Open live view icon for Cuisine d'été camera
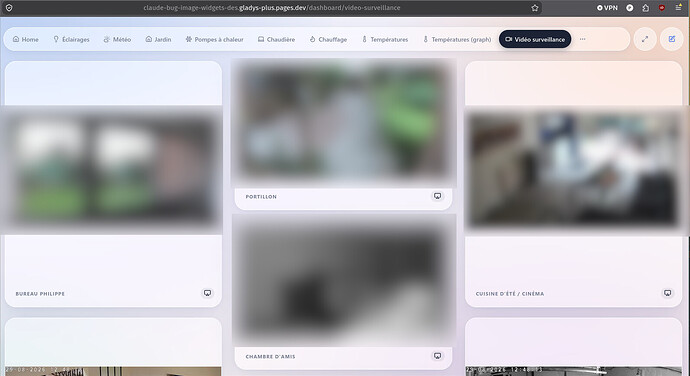The height and width of the screenshot is (376, 690). click(668, 293)
